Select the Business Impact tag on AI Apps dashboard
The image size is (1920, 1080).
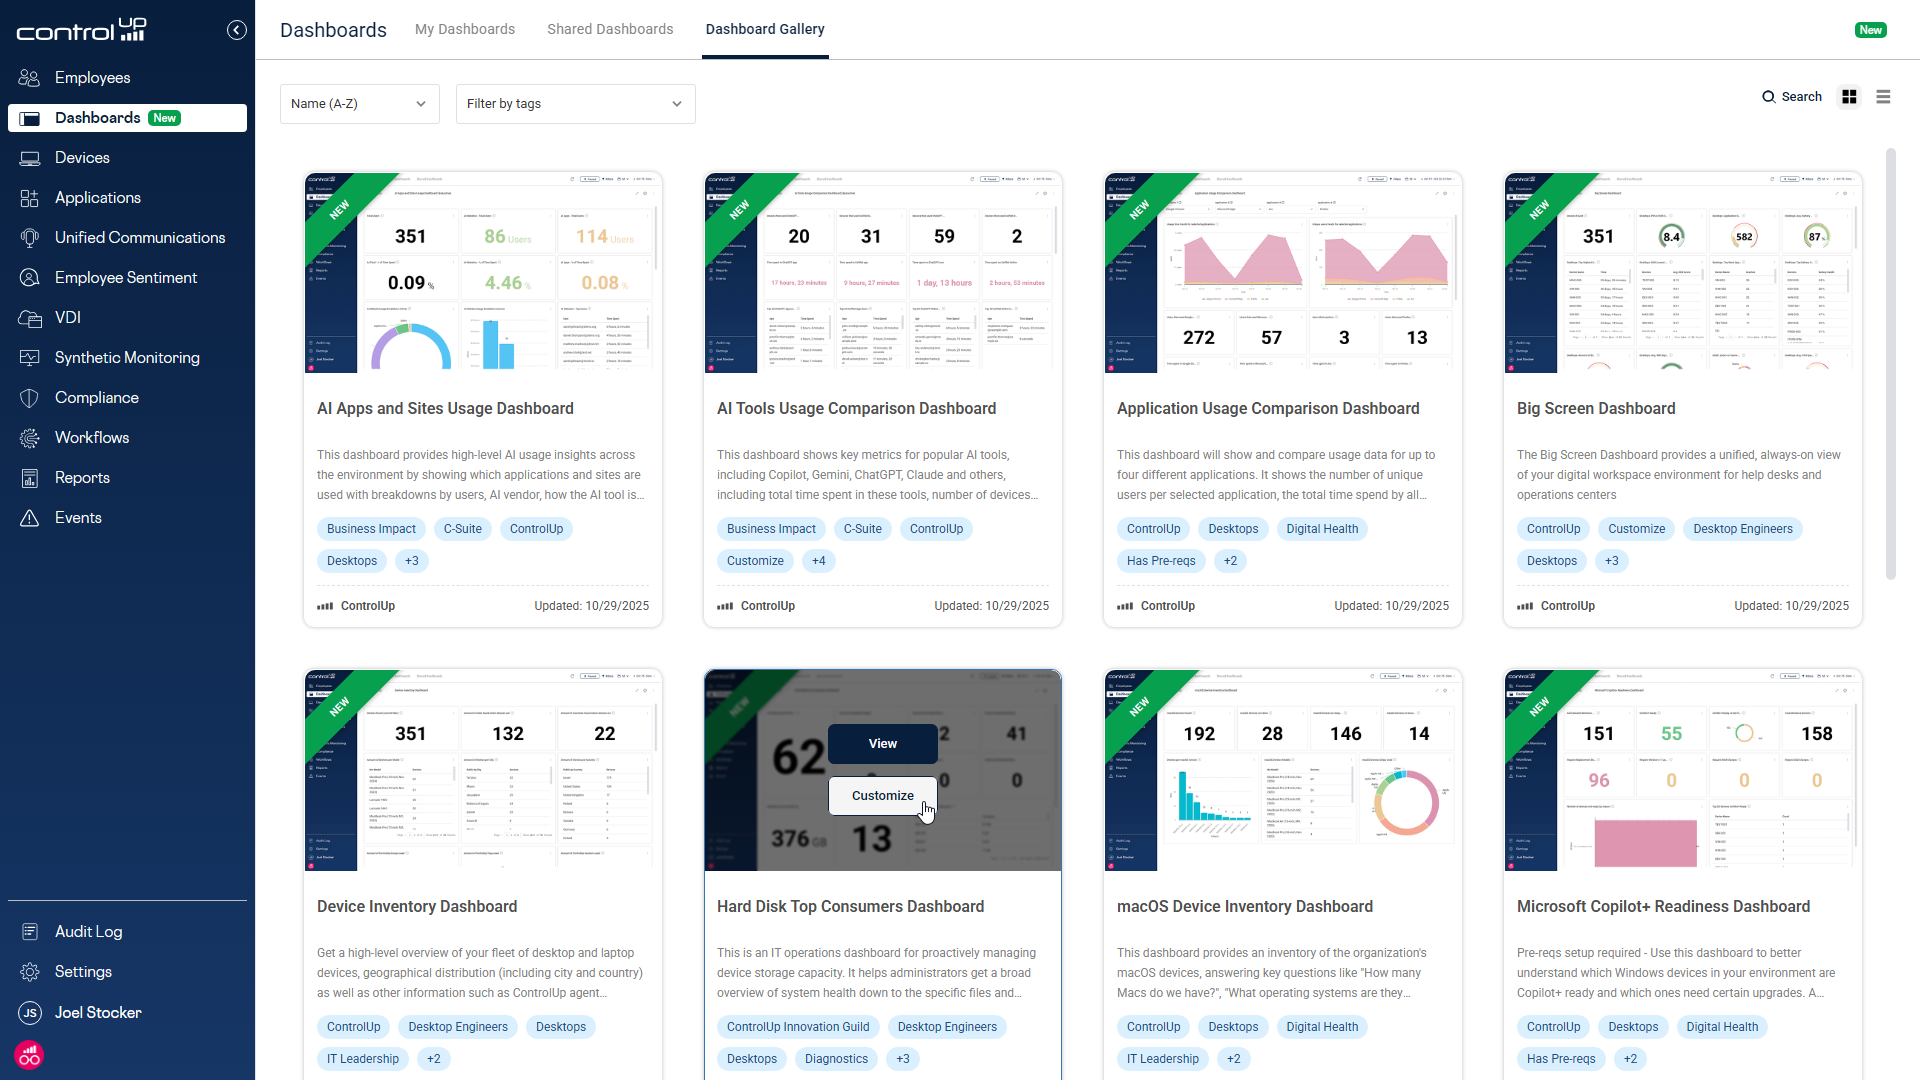[371, 528]
